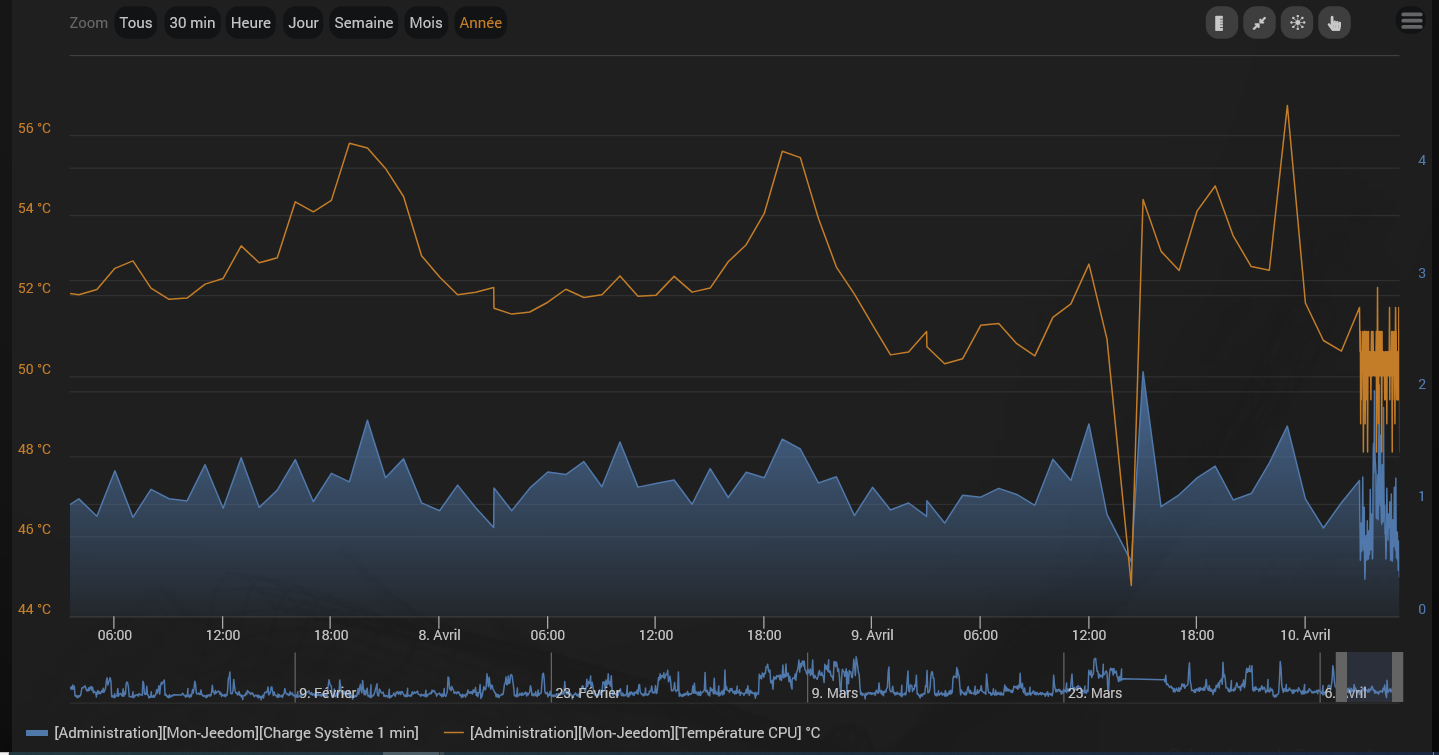Click the ruler icon button

point(1221,23)
